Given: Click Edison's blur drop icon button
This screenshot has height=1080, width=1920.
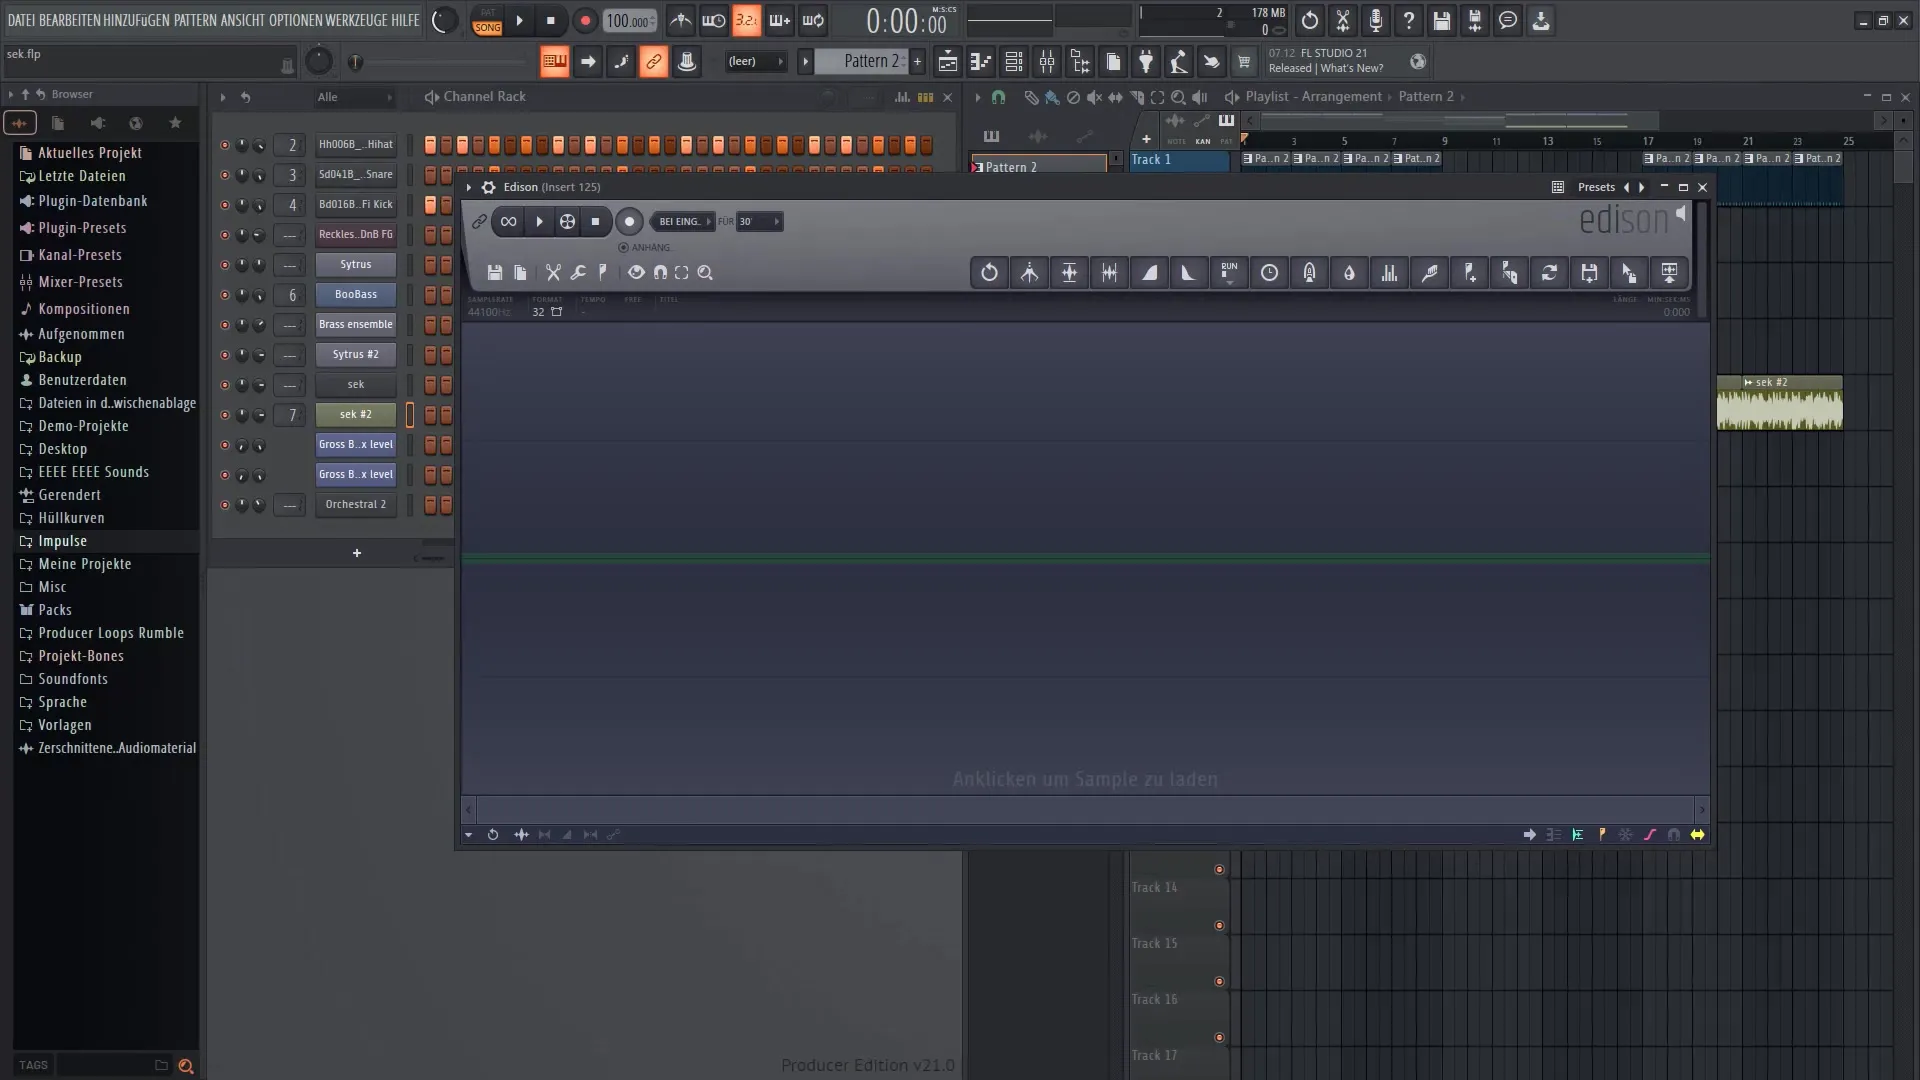Looking at the screenshot, I should point(1349,272).
